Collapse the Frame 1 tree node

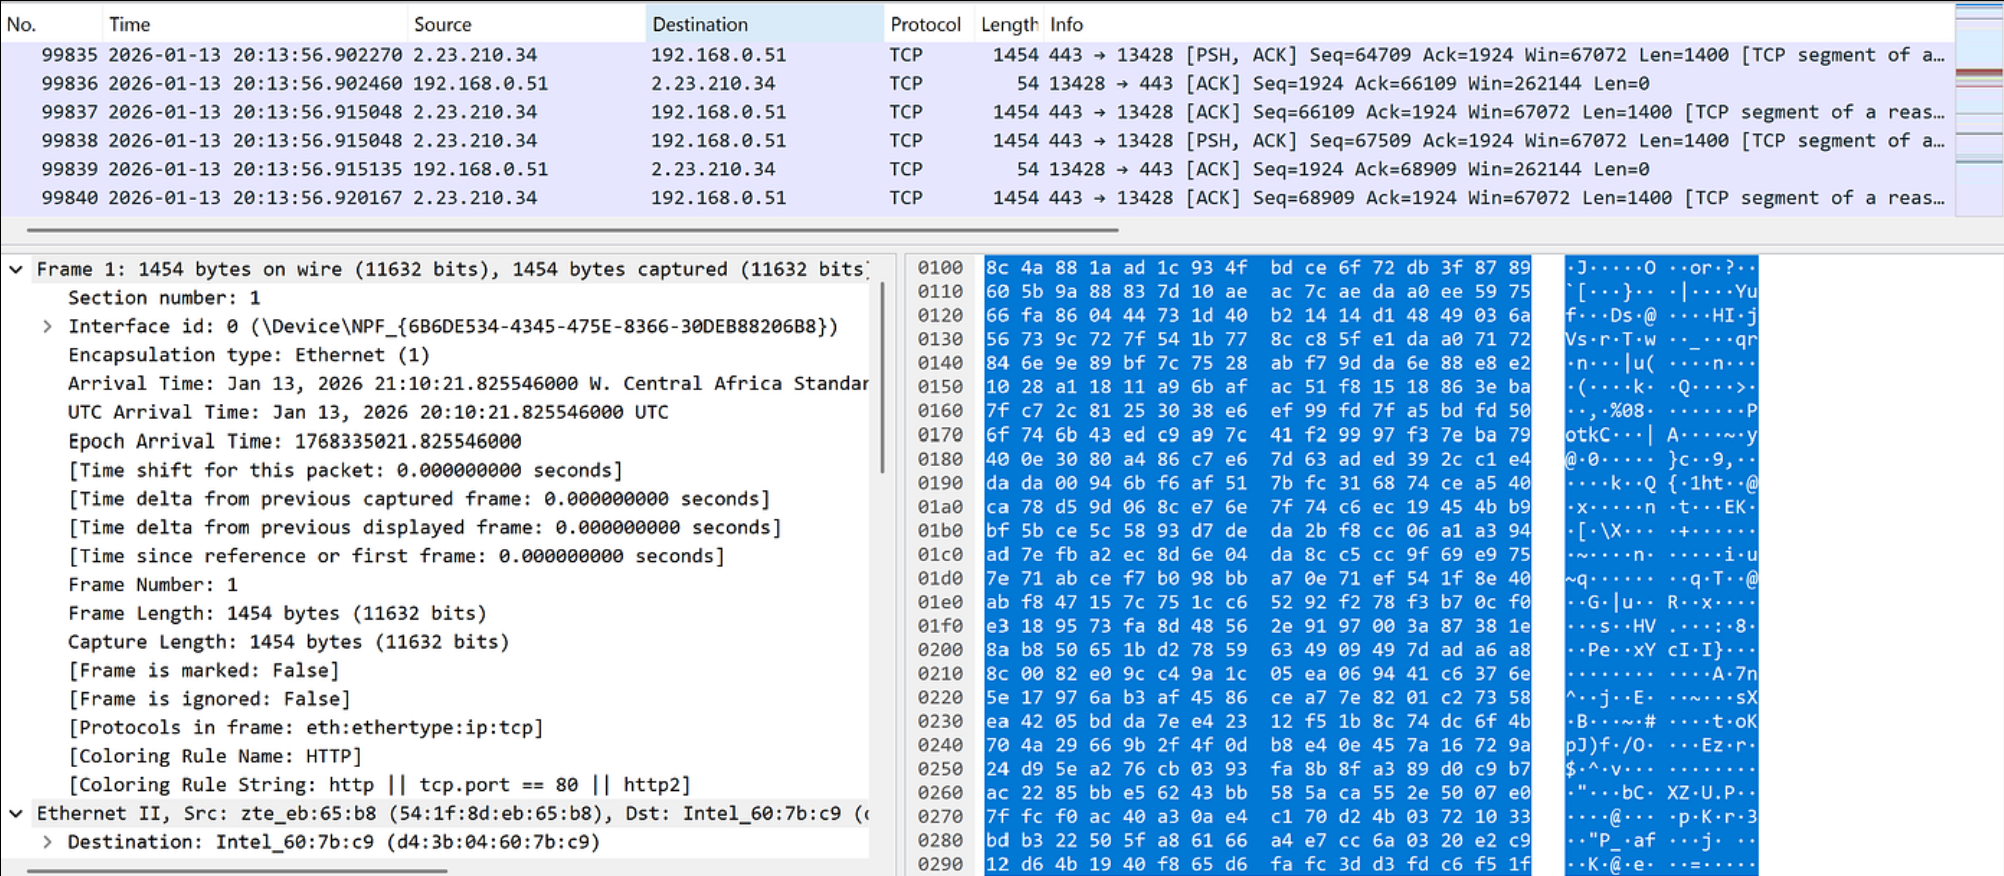click(16, 269)
